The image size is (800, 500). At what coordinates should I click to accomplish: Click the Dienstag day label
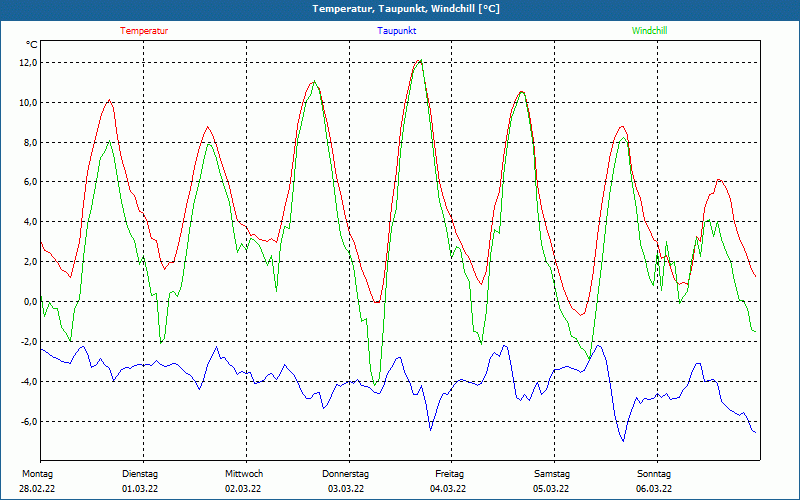(140, 474)
